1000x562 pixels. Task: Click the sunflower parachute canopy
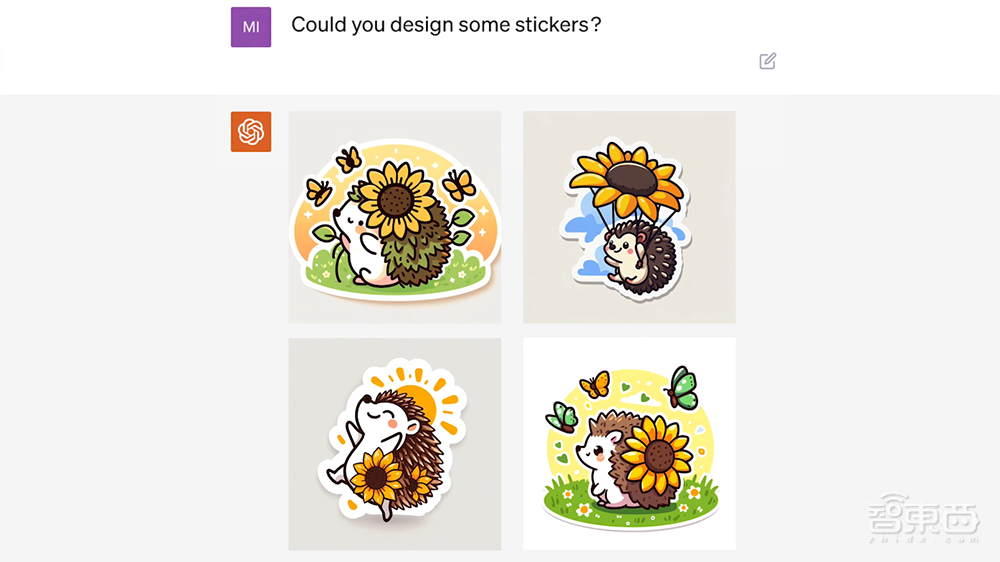(628, 178)
